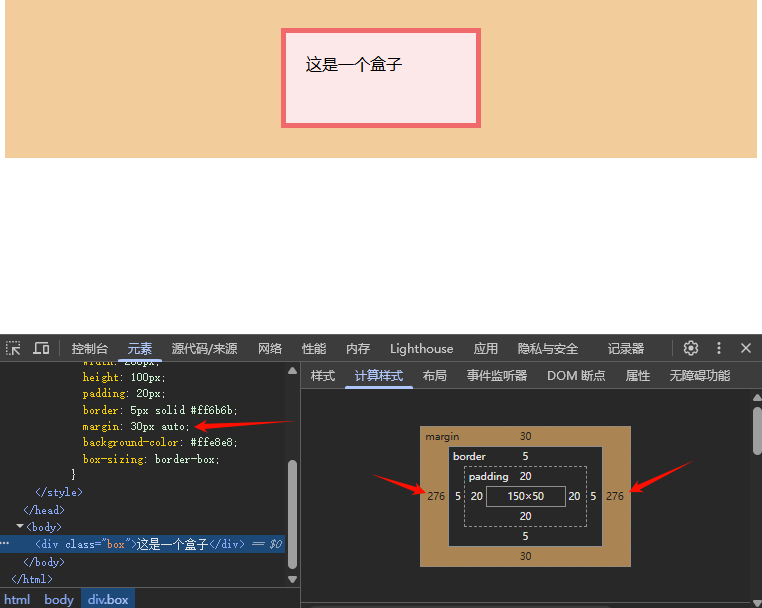Image resolution: width=762 pixels, height=608 pixels.
Task: Click the ellipsis beside the selected div node
Action: (x=5, y=543)
